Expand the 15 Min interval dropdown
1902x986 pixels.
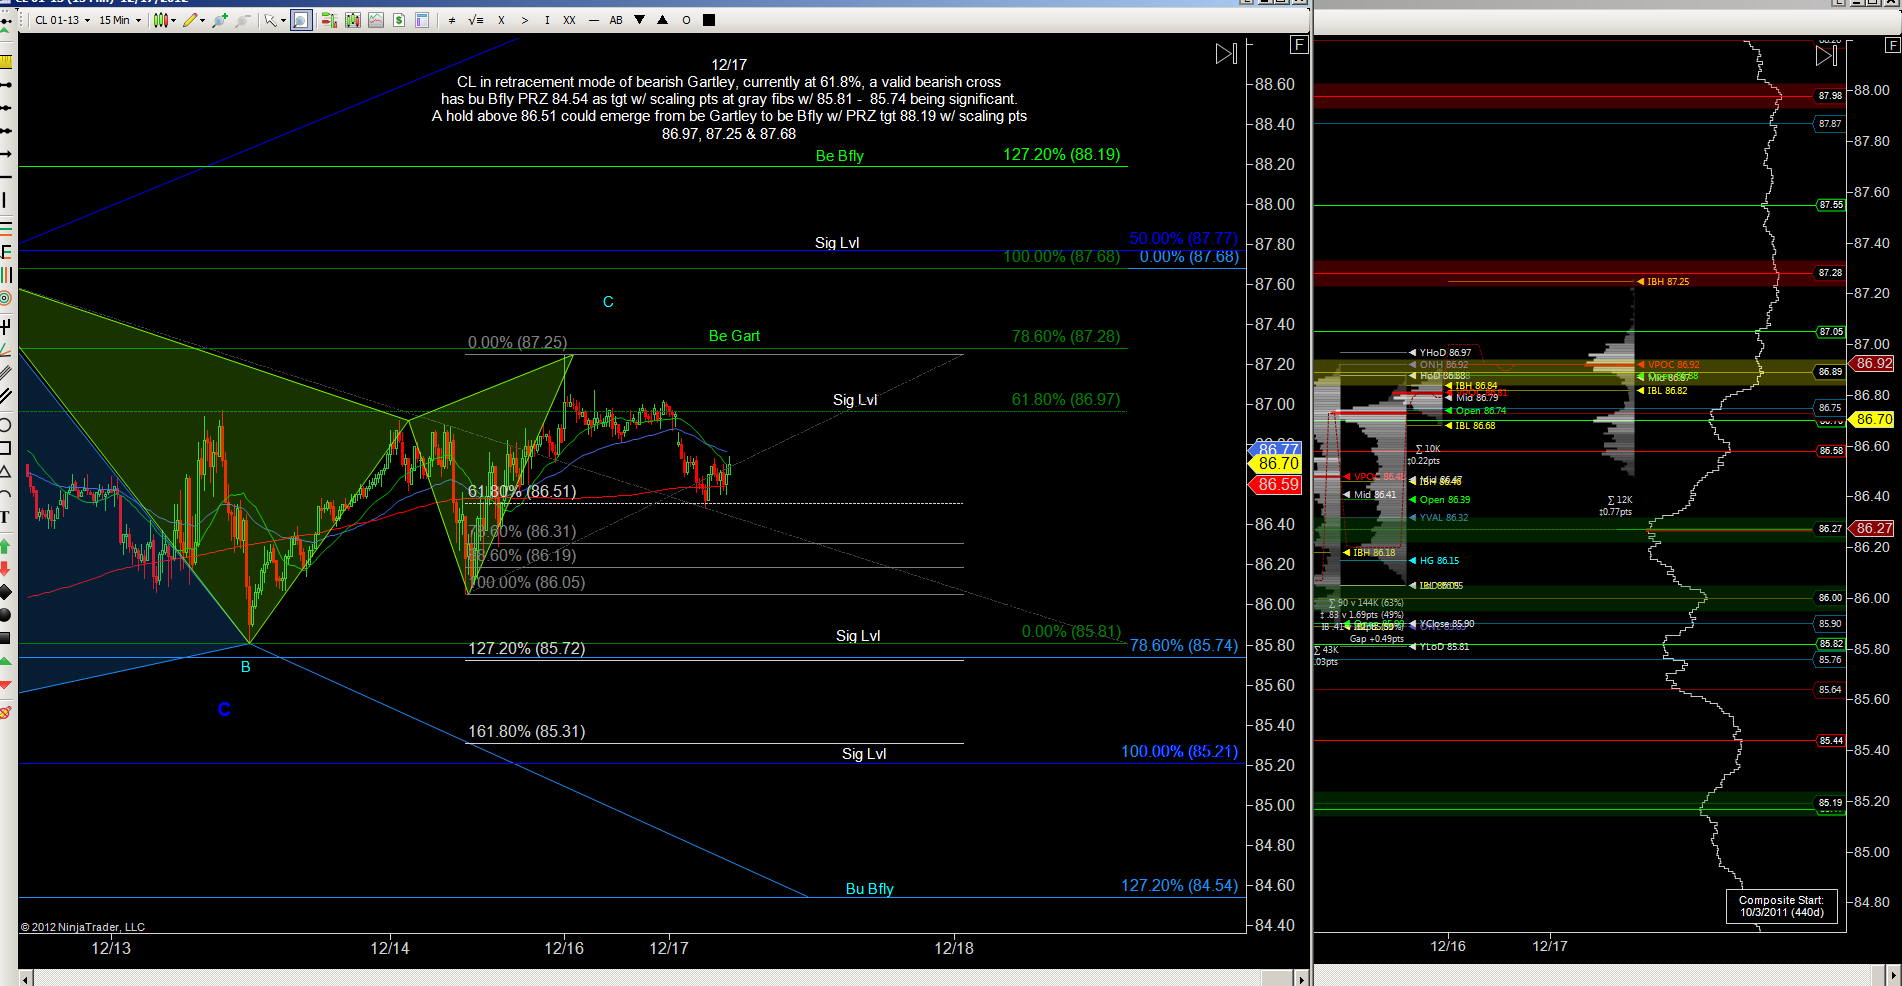pyautogui.click(x=119, y=20)
